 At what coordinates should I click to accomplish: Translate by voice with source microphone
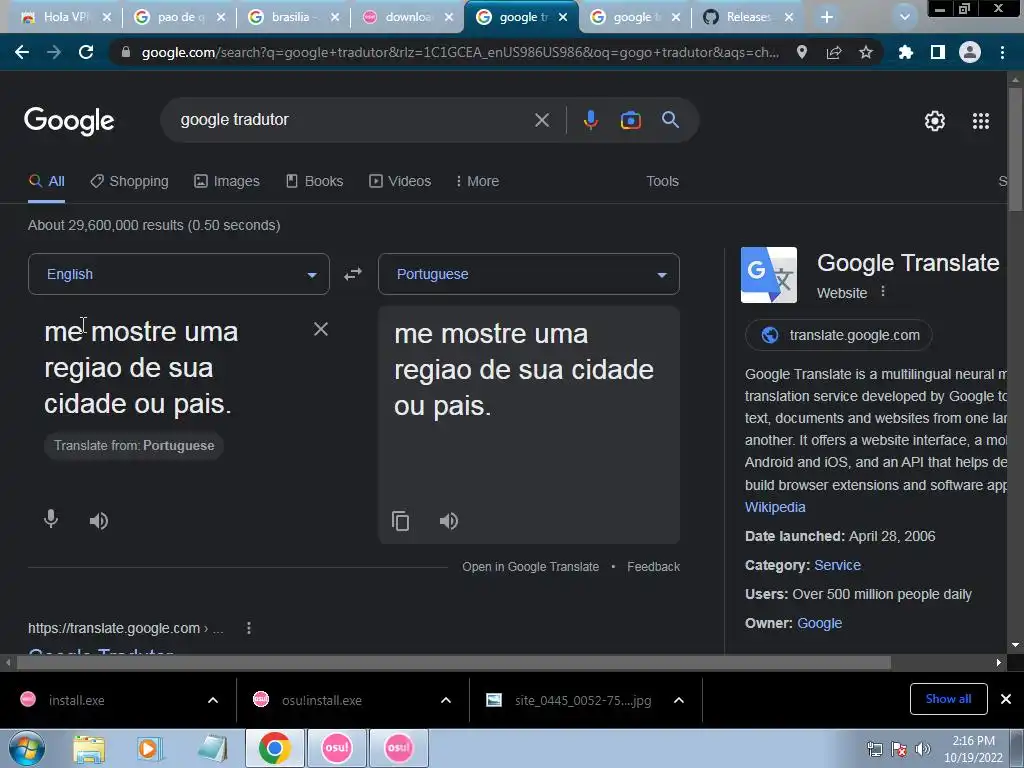coord(51,519)
